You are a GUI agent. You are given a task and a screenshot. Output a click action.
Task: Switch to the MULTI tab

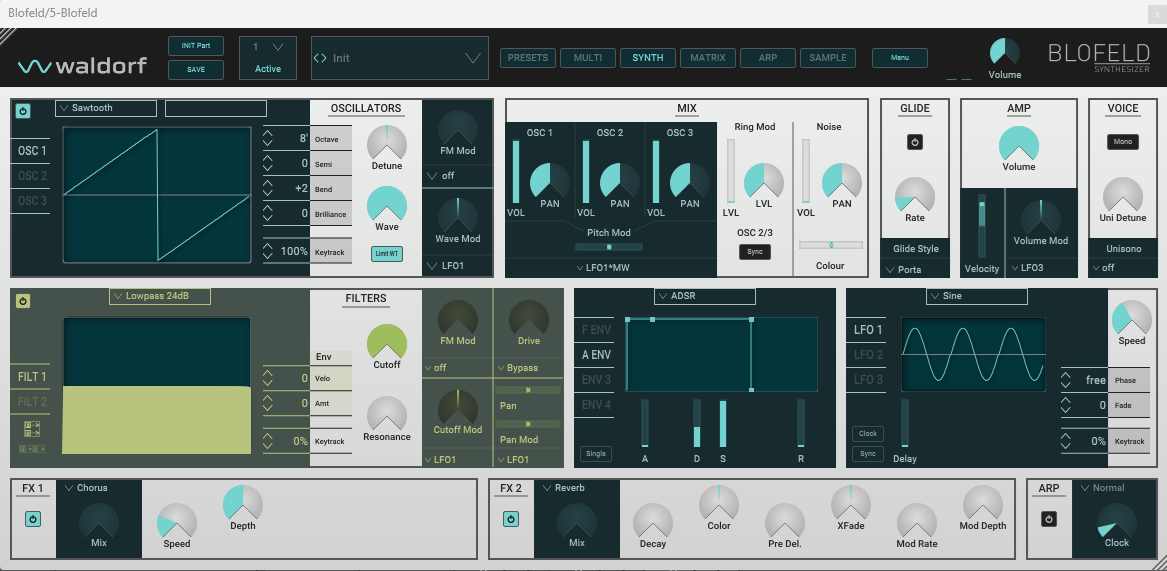tap(588, 58)
